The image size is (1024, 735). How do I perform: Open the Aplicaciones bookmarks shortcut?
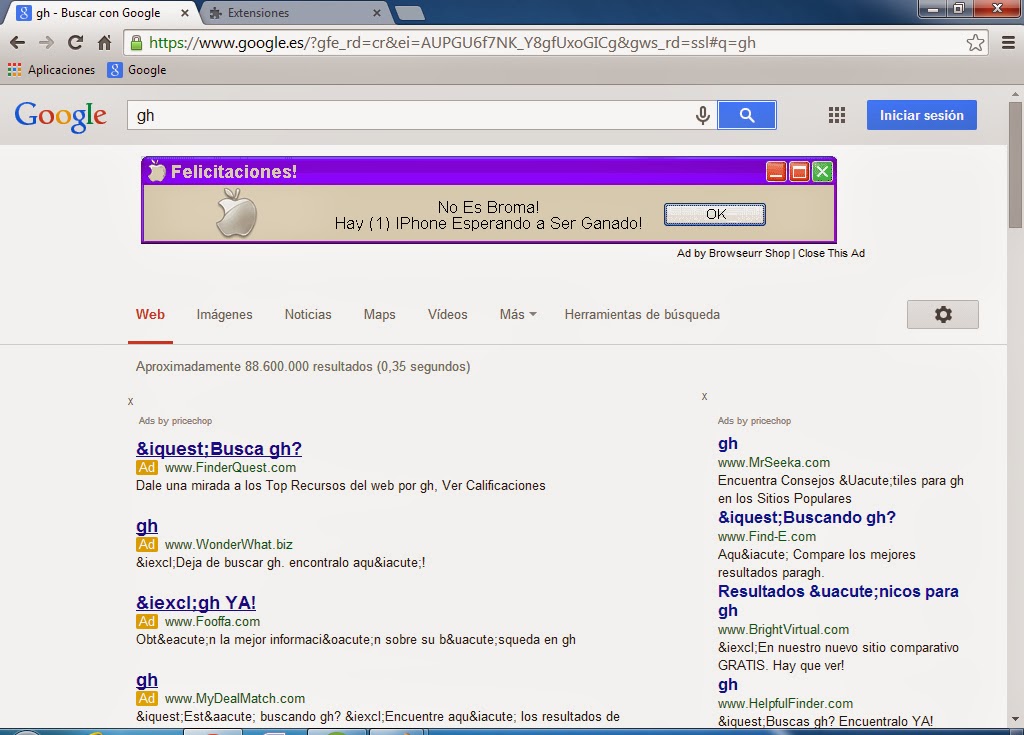pyautogui.click(x=52, y=70)
